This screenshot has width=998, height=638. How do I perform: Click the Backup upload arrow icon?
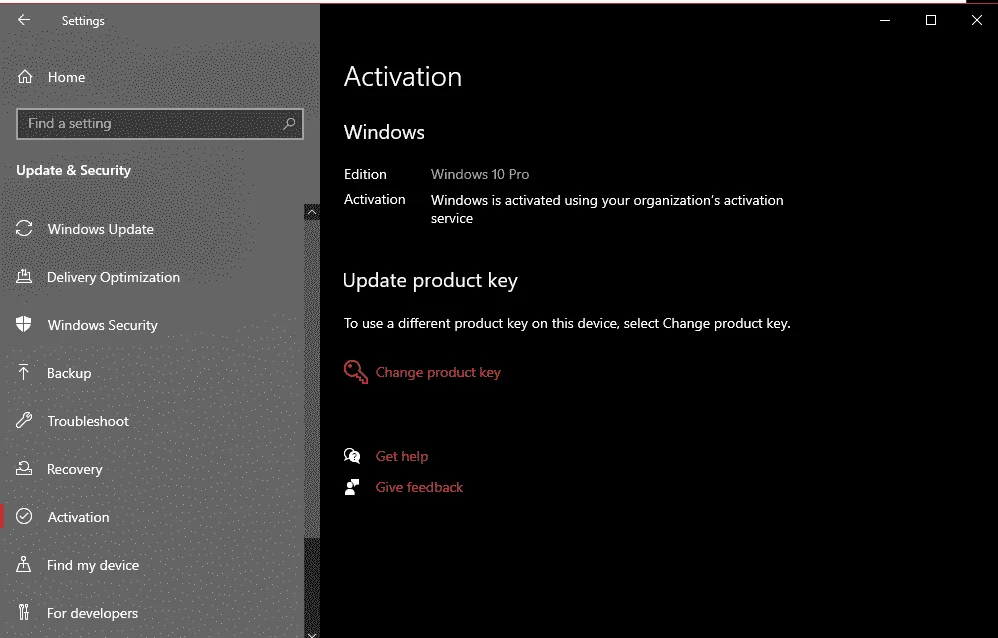24,372
